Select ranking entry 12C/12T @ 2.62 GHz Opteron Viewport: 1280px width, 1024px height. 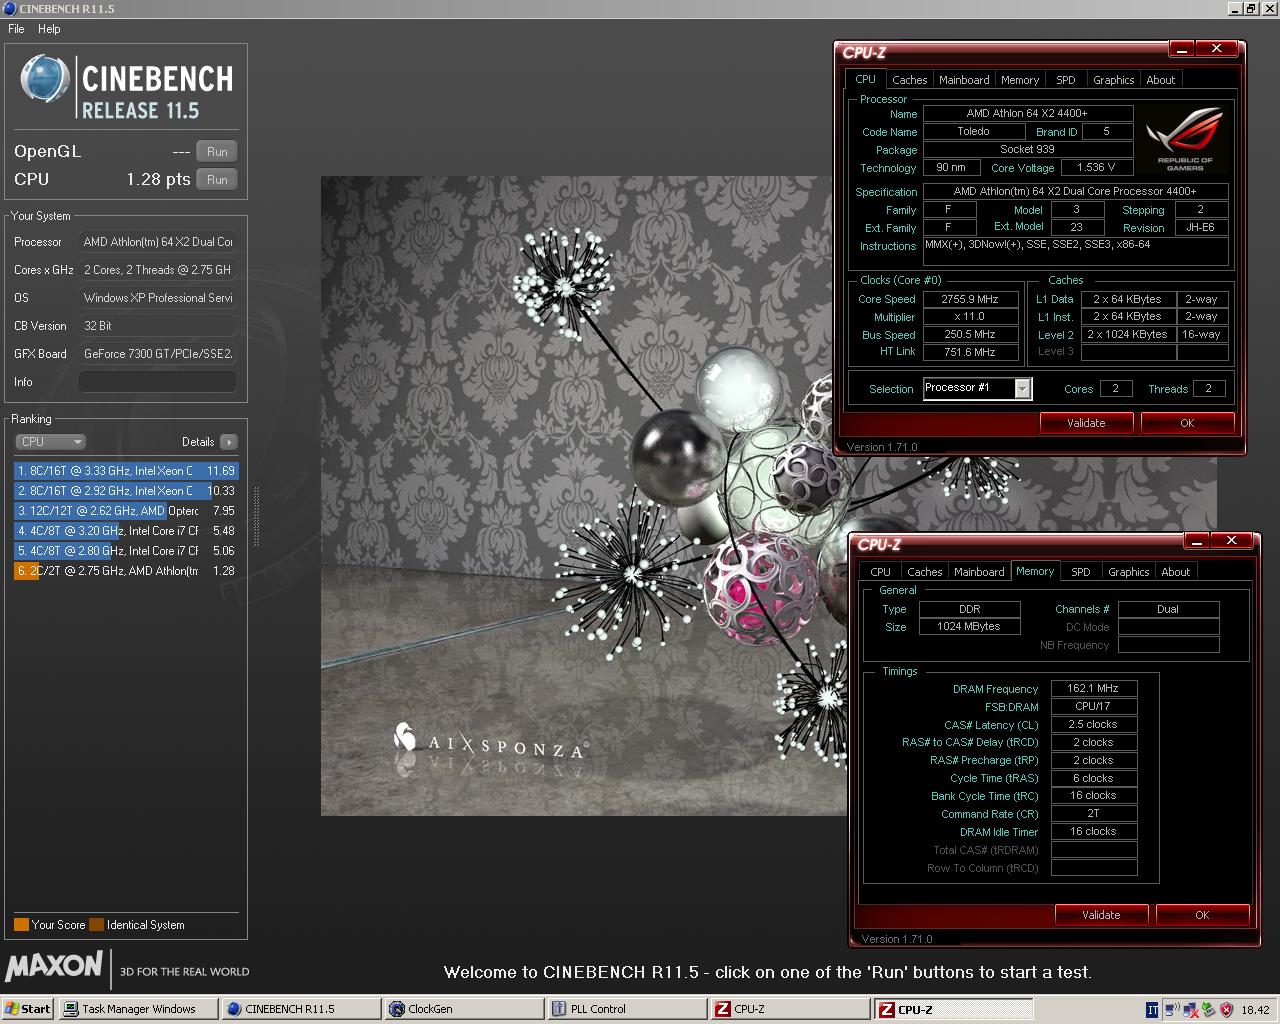click(x=126, y=511)
